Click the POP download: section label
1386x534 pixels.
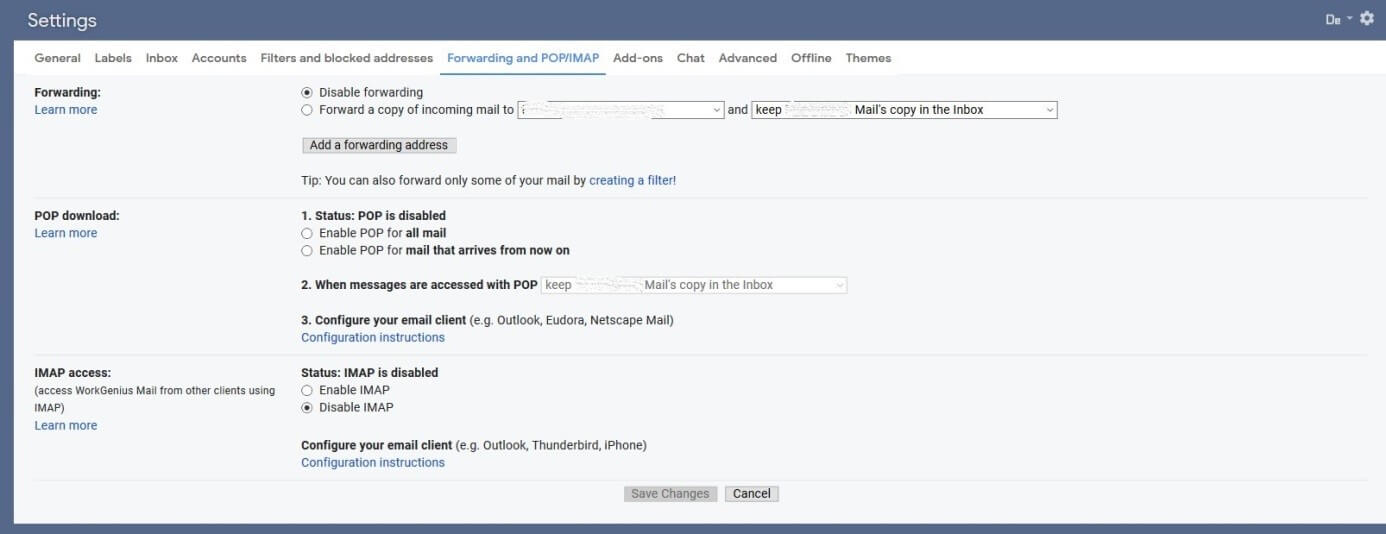point(77,216)
